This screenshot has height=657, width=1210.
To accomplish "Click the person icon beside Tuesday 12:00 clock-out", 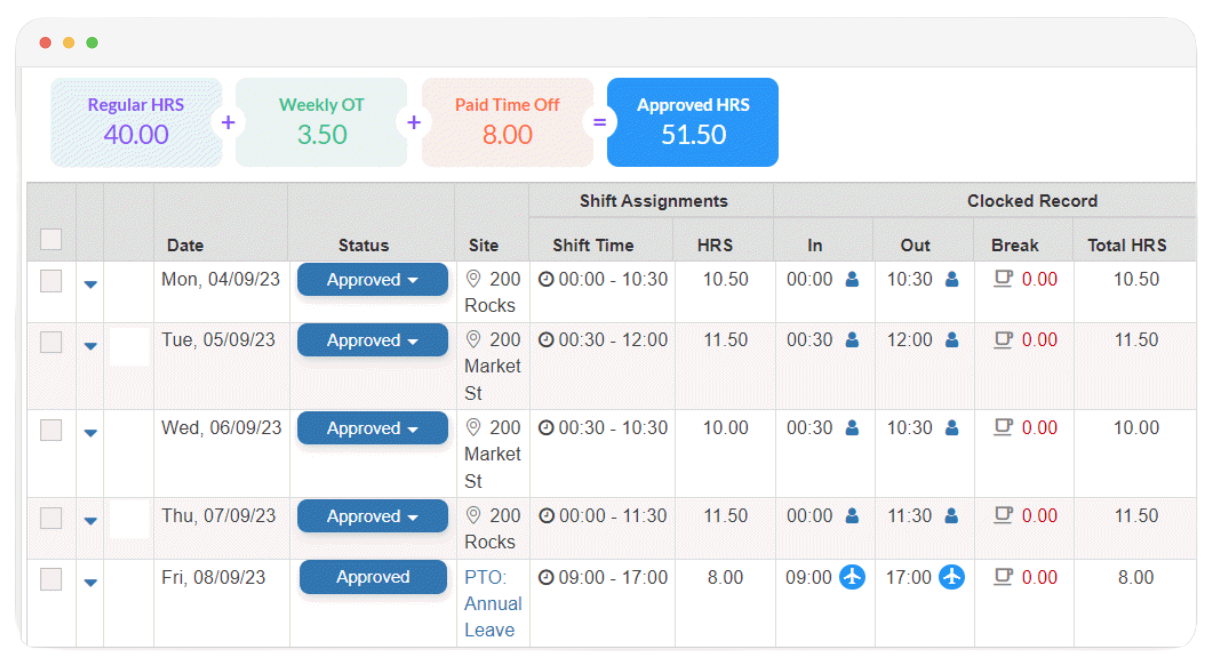I will coord(952,340).
